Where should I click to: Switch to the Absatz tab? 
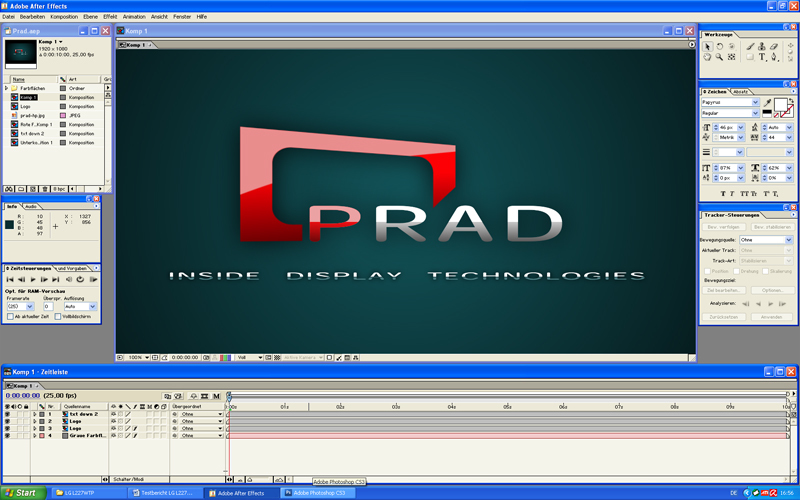(x=740, y=92)
